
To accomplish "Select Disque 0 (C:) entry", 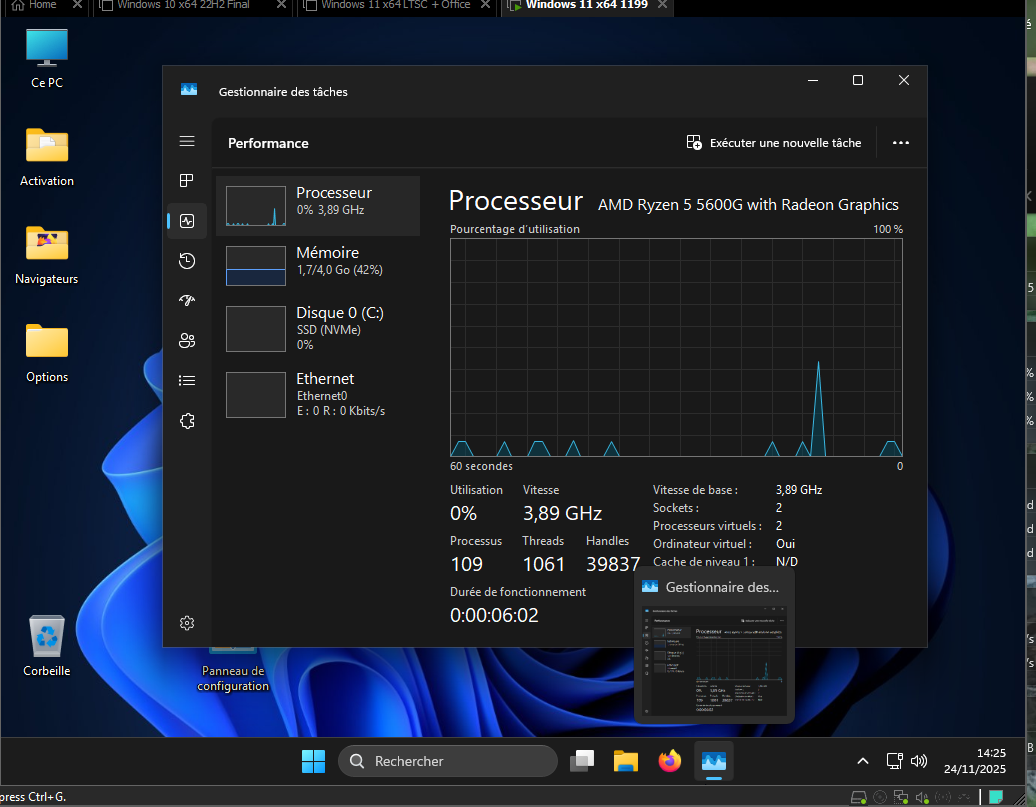I will (x=318, y=327).
